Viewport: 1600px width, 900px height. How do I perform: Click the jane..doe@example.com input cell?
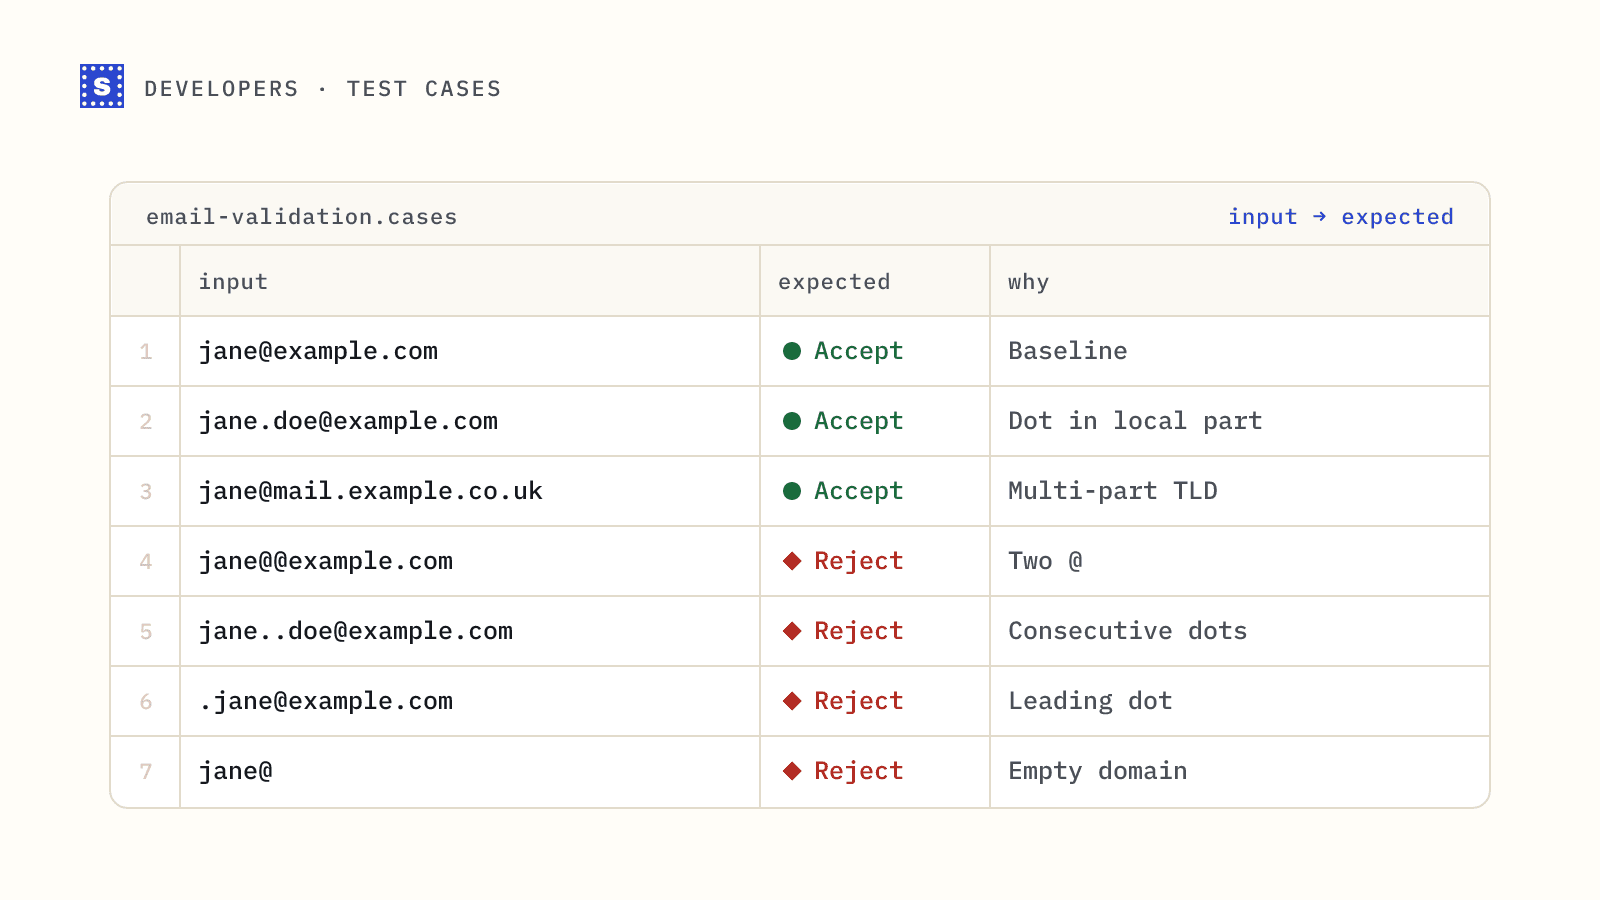click(x=470, y=631)
